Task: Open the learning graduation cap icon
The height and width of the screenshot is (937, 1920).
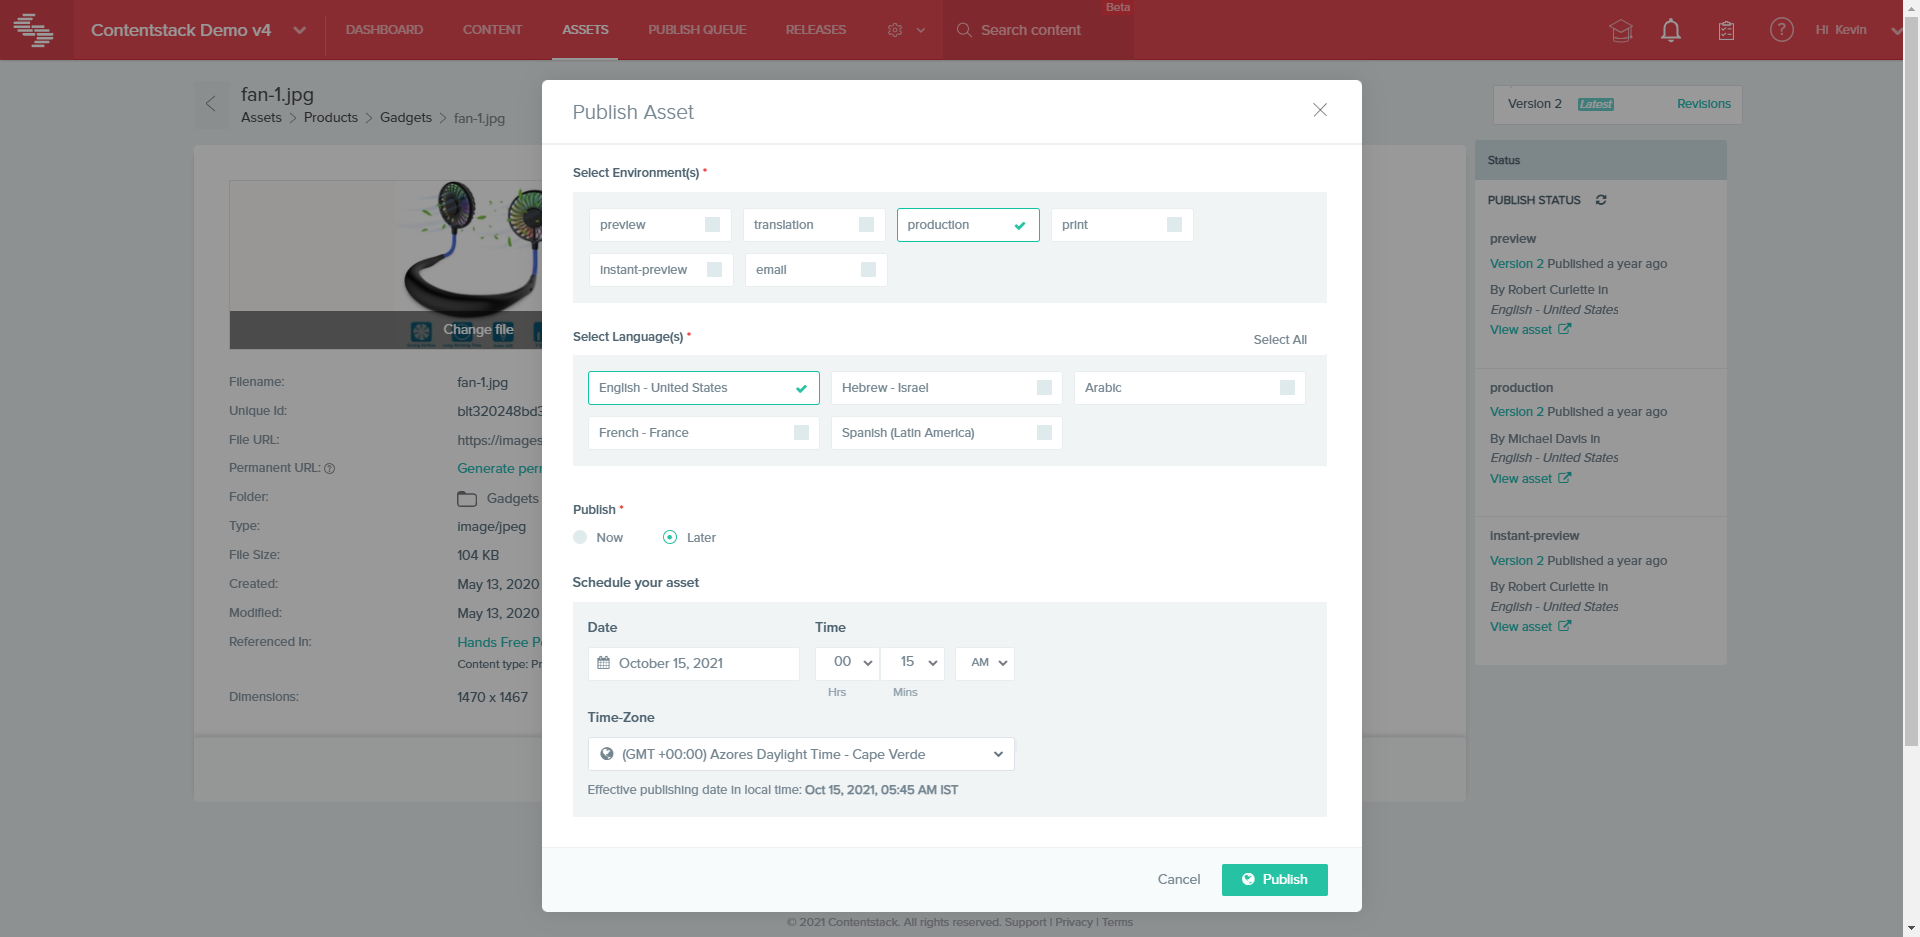Action: coord(1621,30)
